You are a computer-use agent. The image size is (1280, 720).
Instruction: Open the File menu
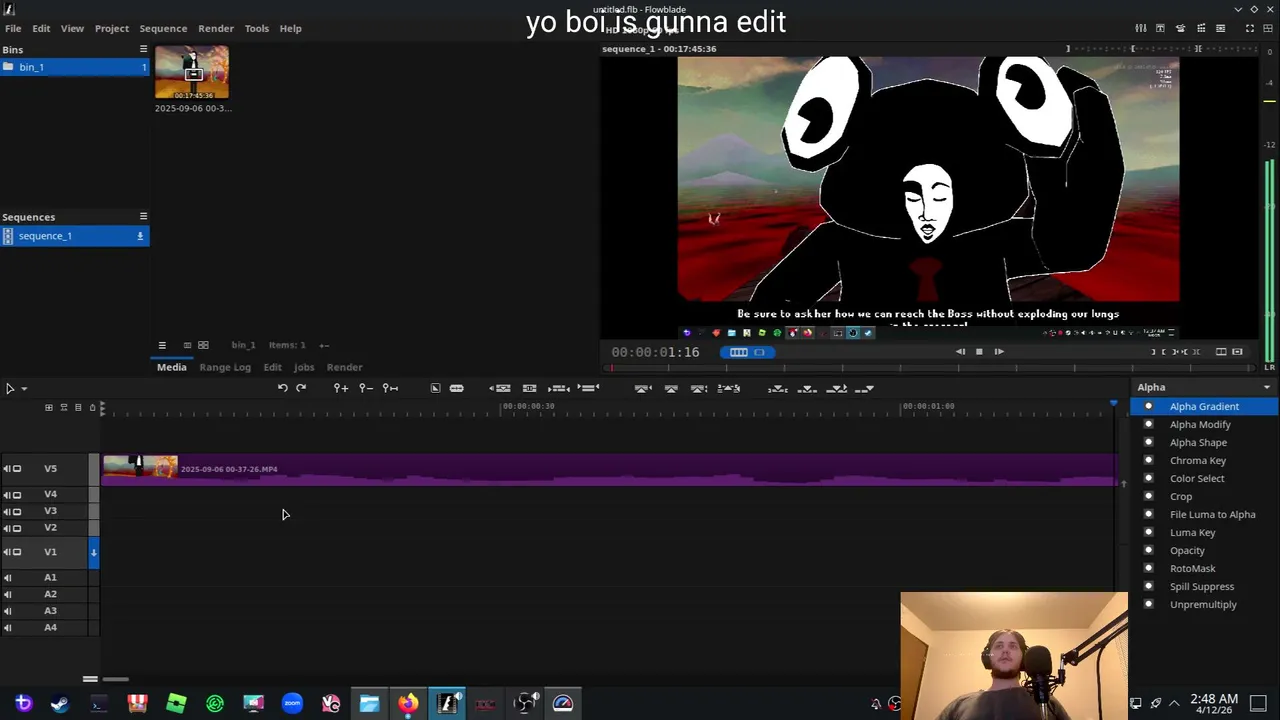coord(13,28)
